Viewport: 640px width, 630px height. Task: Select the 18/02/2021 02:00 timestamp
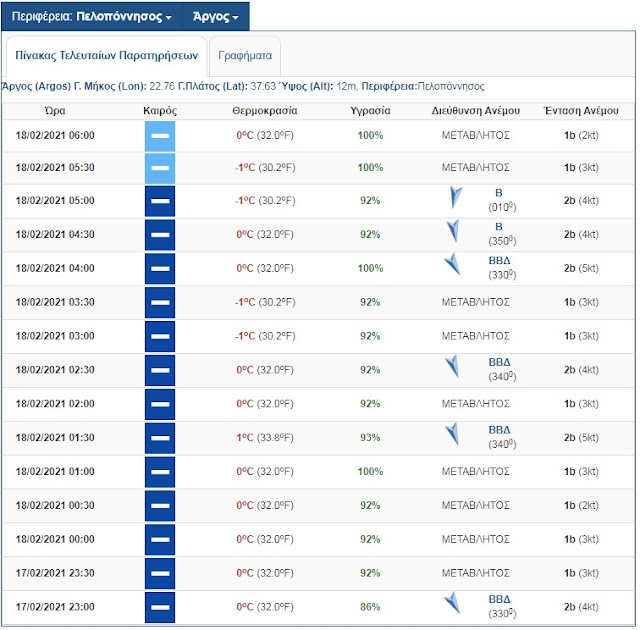pyautogui.click(x=55, y=404)
